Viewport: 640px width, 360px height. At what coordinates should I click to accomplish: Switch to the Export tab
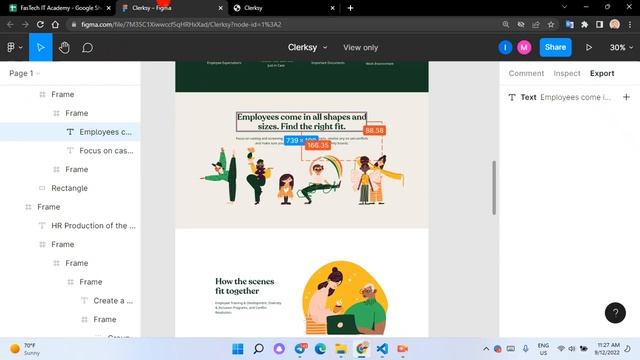click(x=602, y=73)
